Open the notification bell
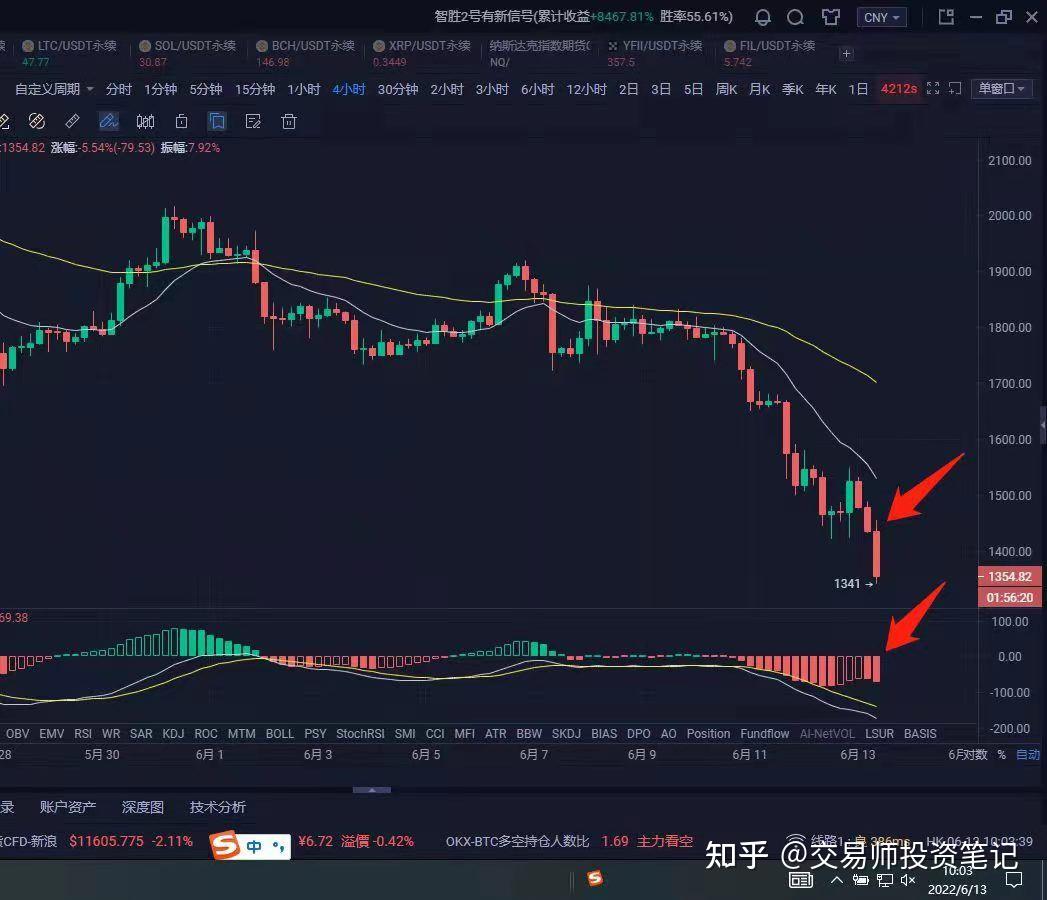The width and height of the screenshot is (1047, 900). pyautogui.click(x=763, y=17)
